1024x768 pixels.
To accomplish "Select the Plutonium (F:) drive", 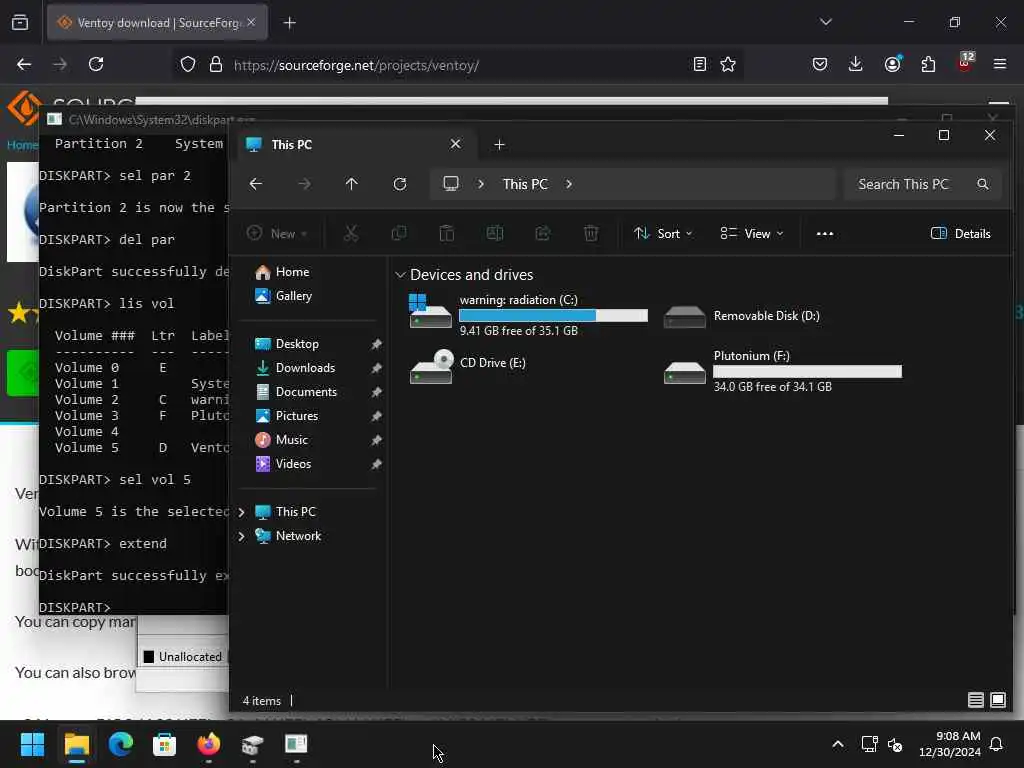I will click(782, 371).
